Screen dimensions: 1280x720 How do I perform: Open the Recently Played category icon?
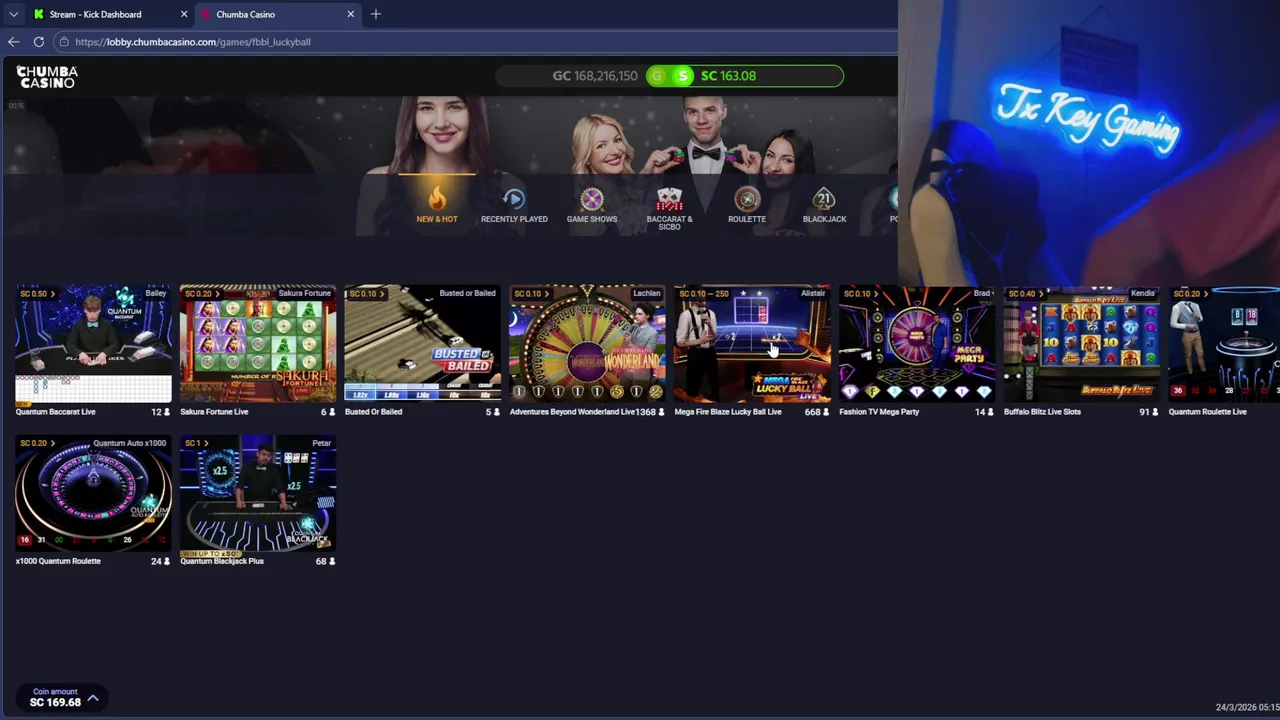514,204
